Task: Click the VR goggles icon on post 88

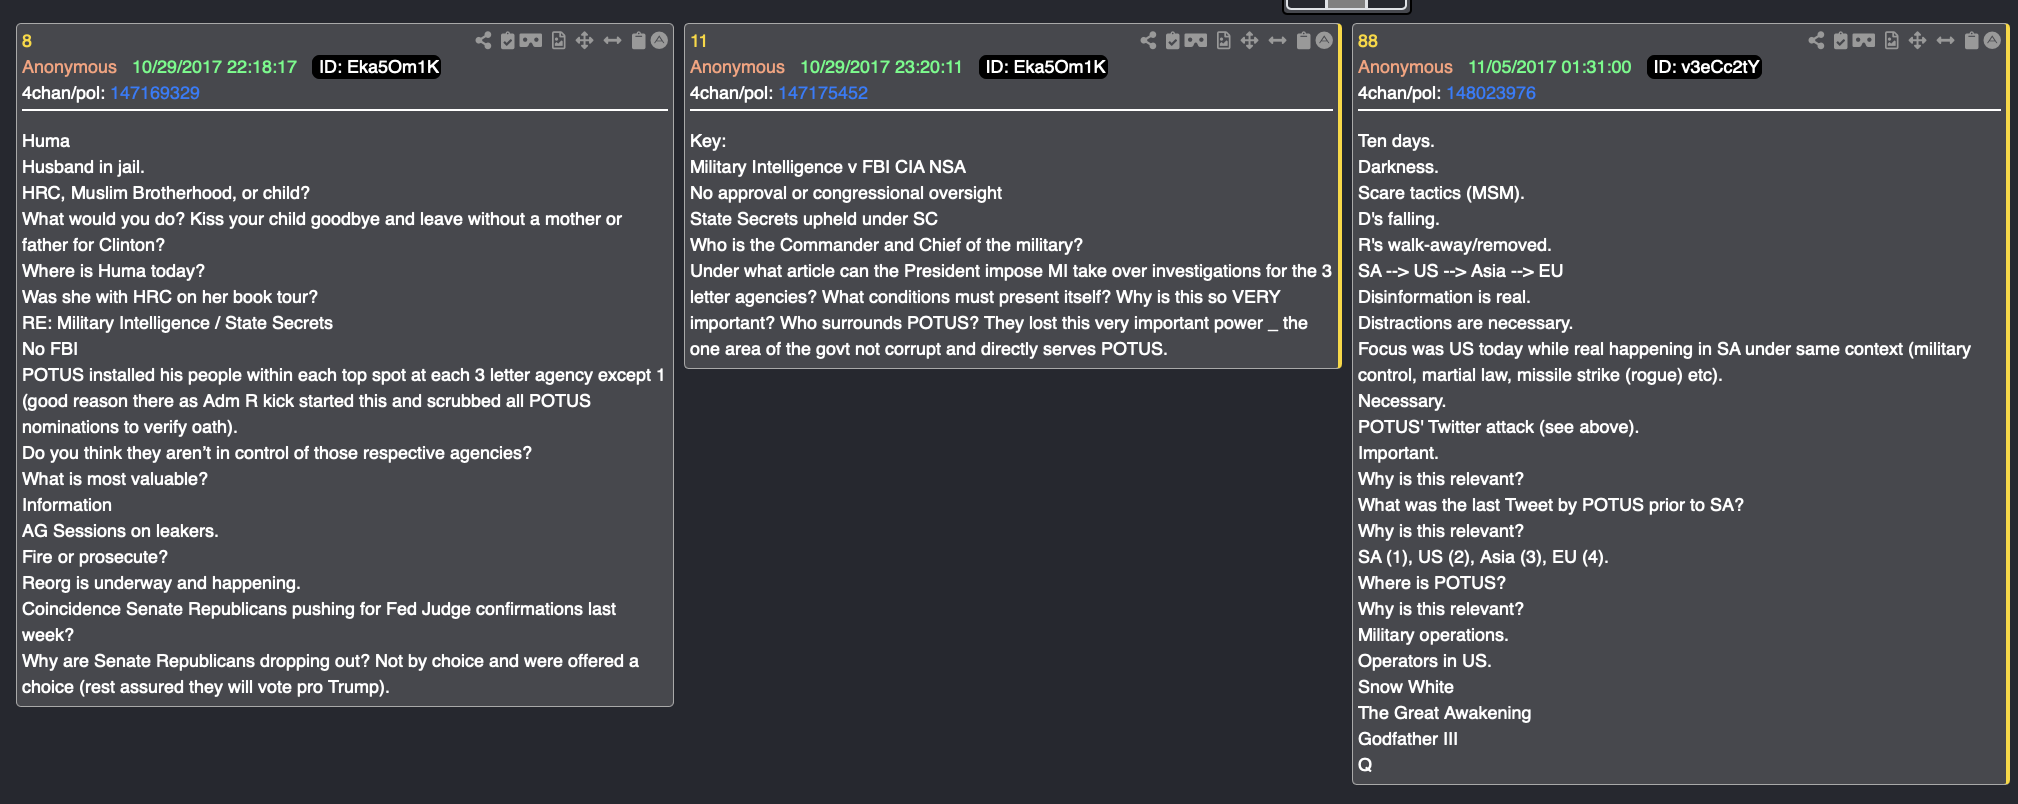Action: pyautogui.click(x=1864, y=40)
